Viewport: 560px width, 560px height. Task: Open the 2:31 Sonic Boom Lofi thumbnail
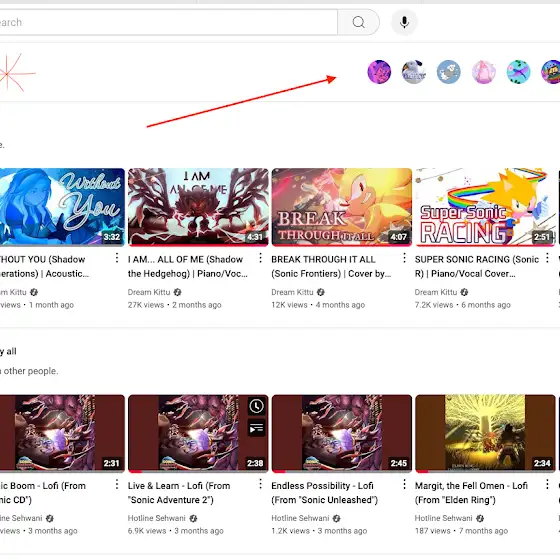point(62,433)
